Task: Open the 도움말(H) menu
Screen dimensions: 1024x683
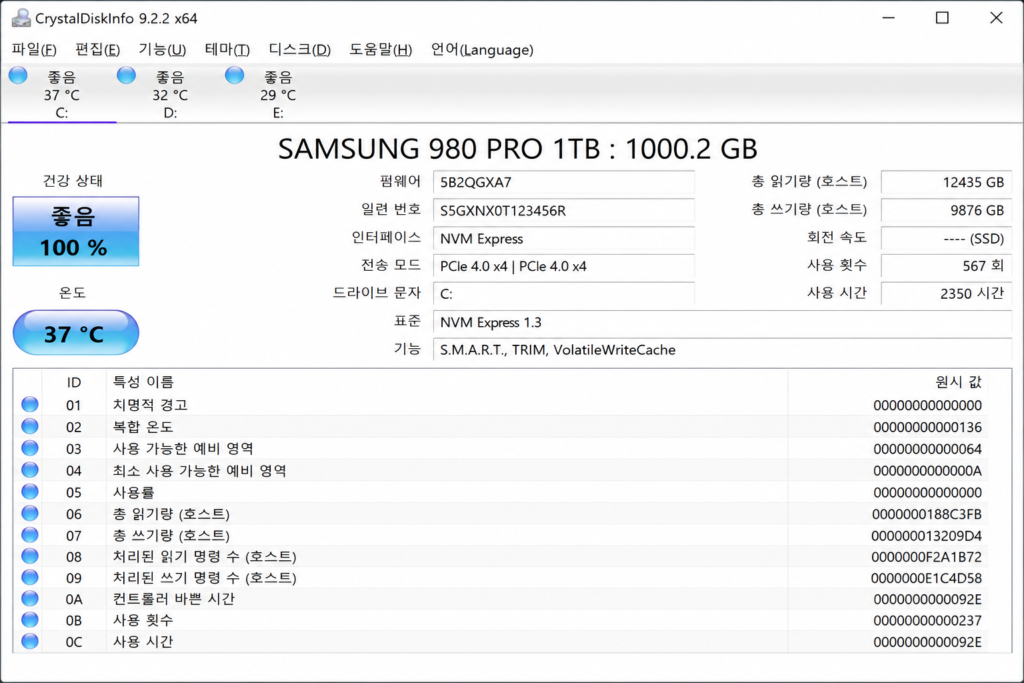Action: pos(381,50)
